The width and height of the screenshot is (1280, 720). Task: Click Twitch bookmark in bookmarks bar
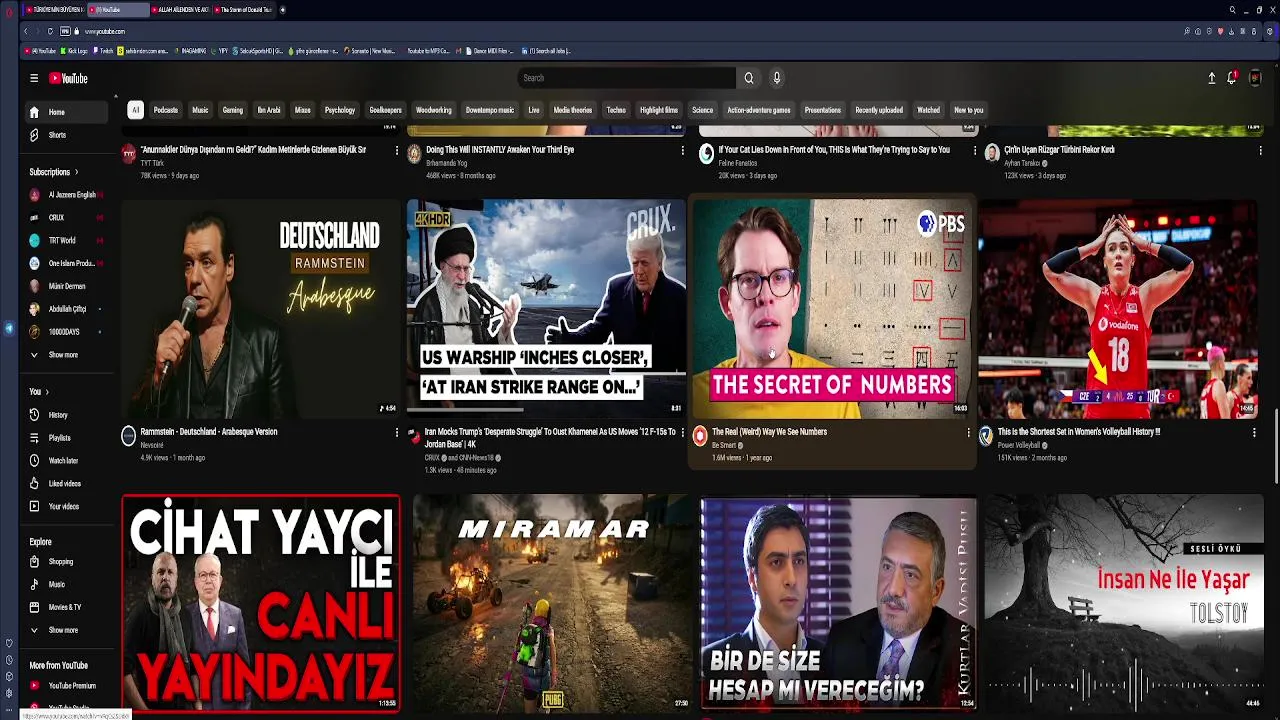[104, 50]
